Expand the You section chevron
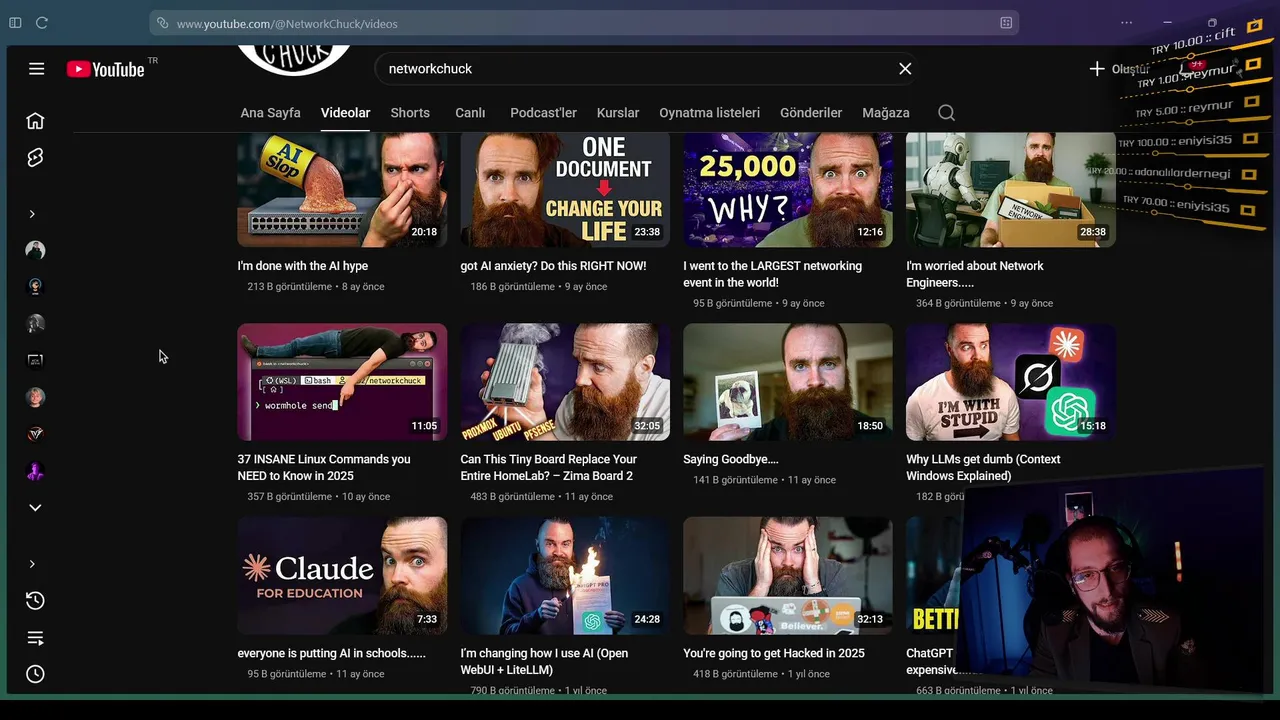This screenshot has height=720, width=1280. pos(32,564)
